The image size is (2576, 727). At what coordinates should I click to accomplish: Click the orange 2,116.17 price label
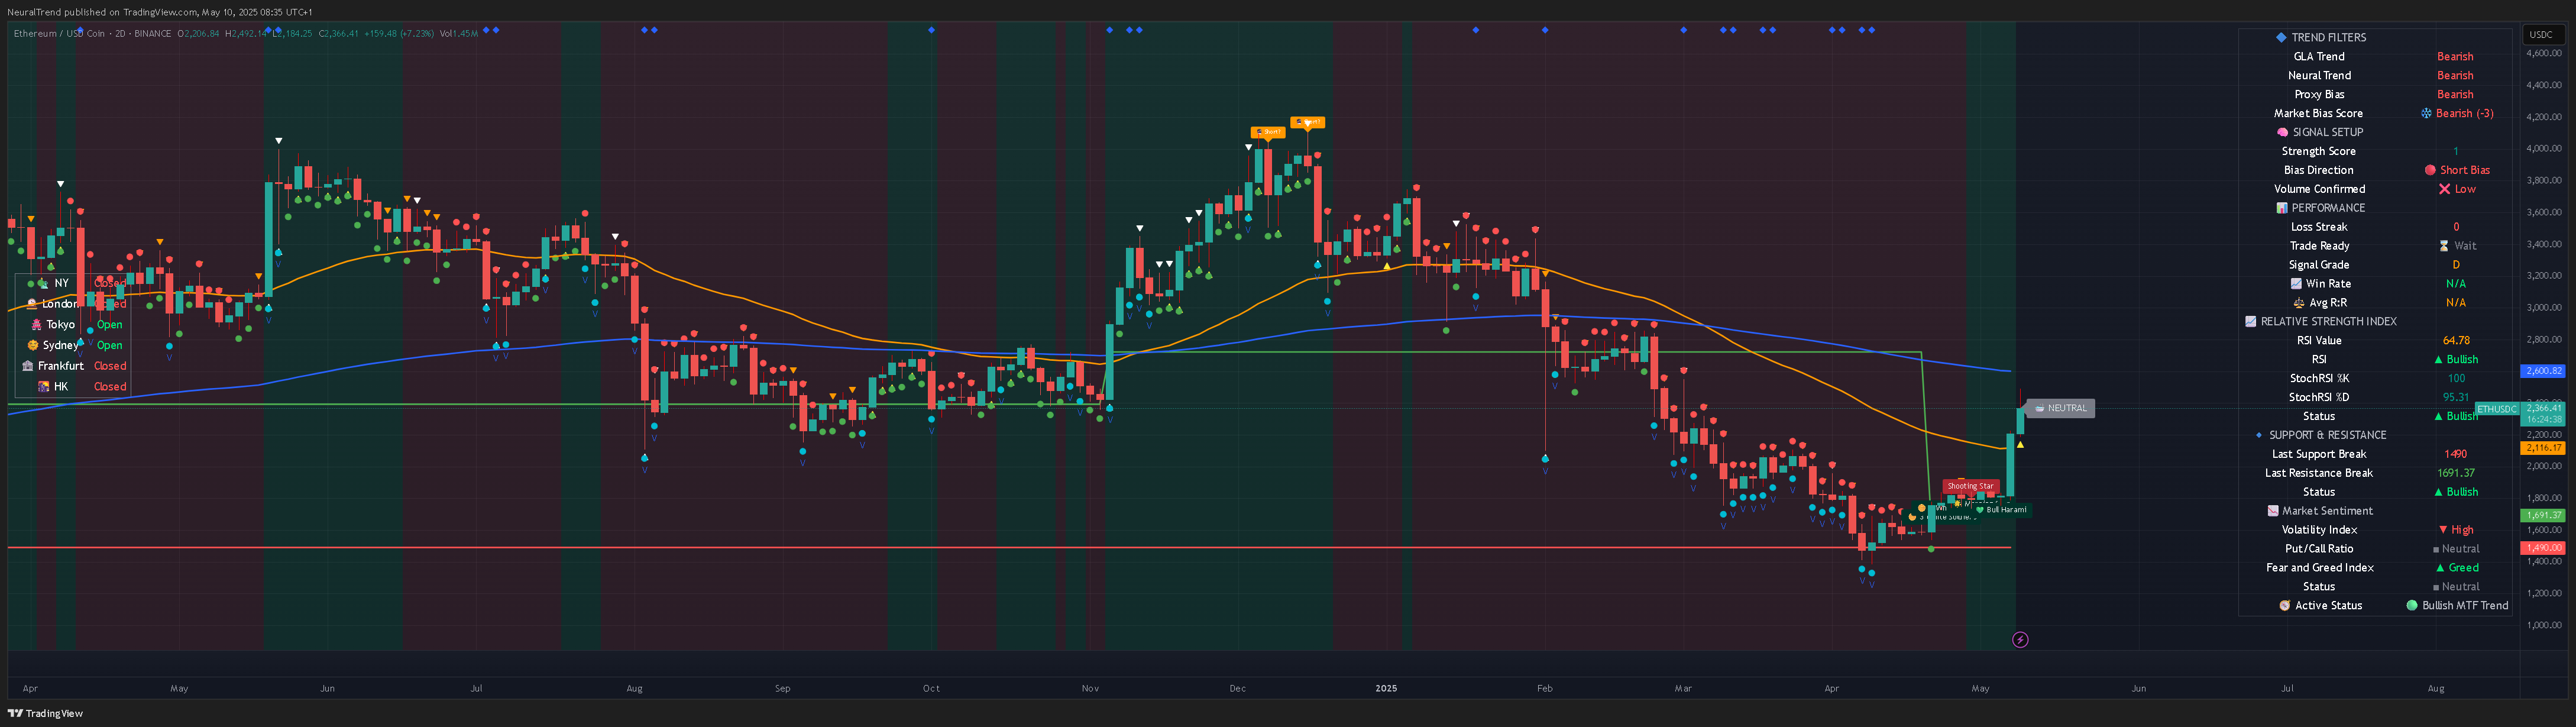(2543, 448)
